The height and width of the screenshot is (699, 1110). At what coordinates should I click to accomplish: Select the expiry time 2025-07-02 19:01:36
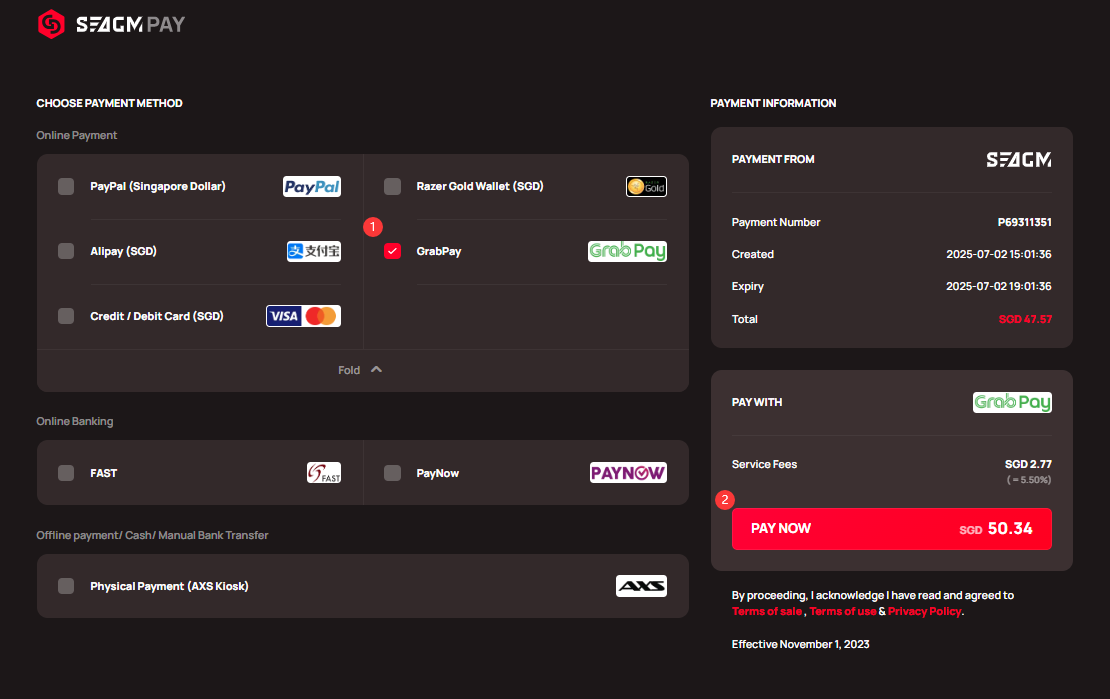(x=999, y=286)
